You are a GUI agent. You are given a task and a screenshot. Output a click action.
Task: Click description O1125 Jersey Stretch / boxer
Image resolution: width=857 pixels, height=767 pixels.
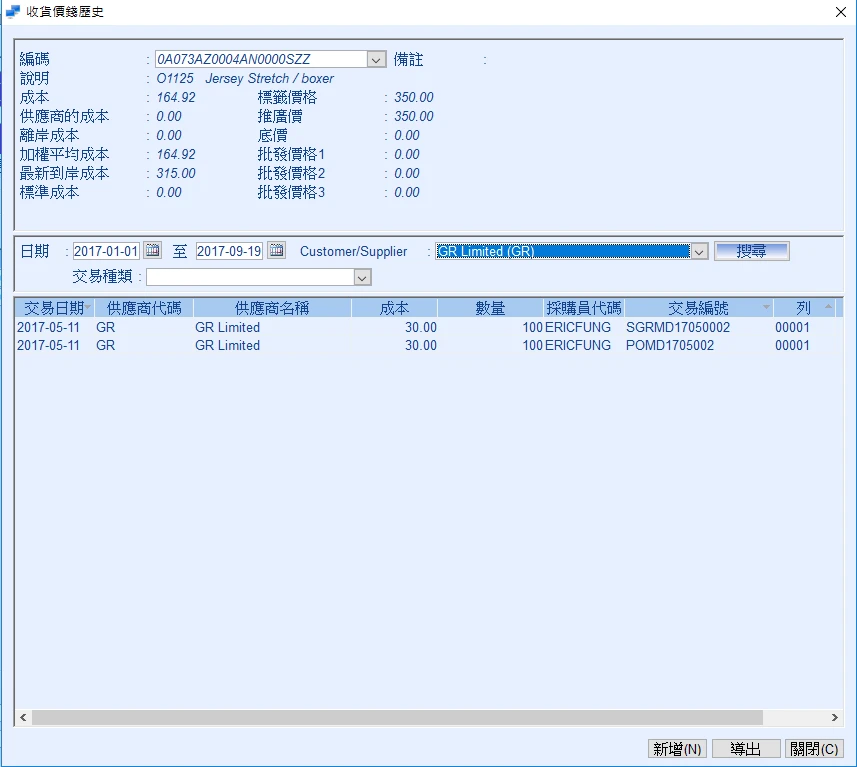pos(245,78)
